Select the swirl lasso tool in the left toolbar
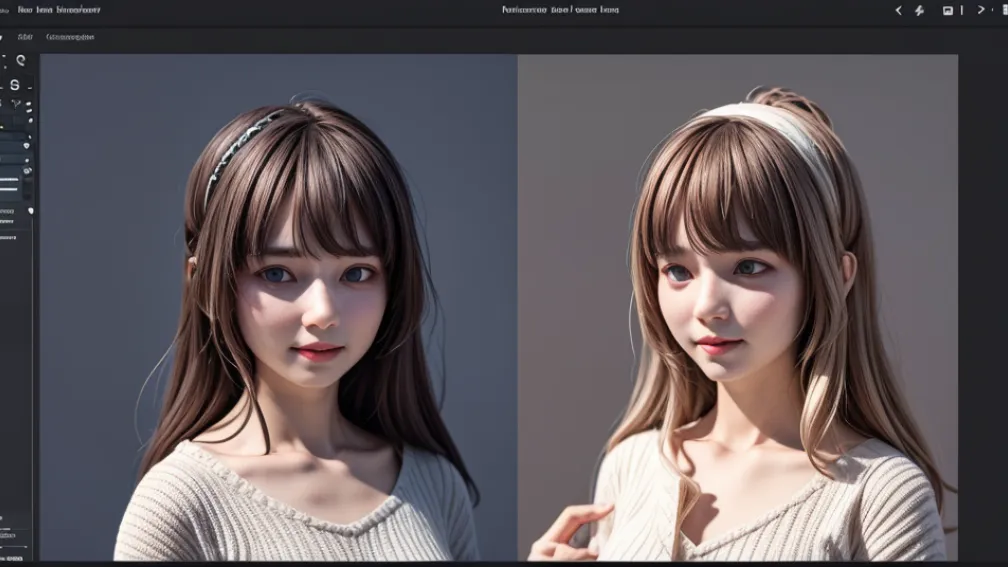Screen dimensions: 1008x567 [x=21, y=60]
